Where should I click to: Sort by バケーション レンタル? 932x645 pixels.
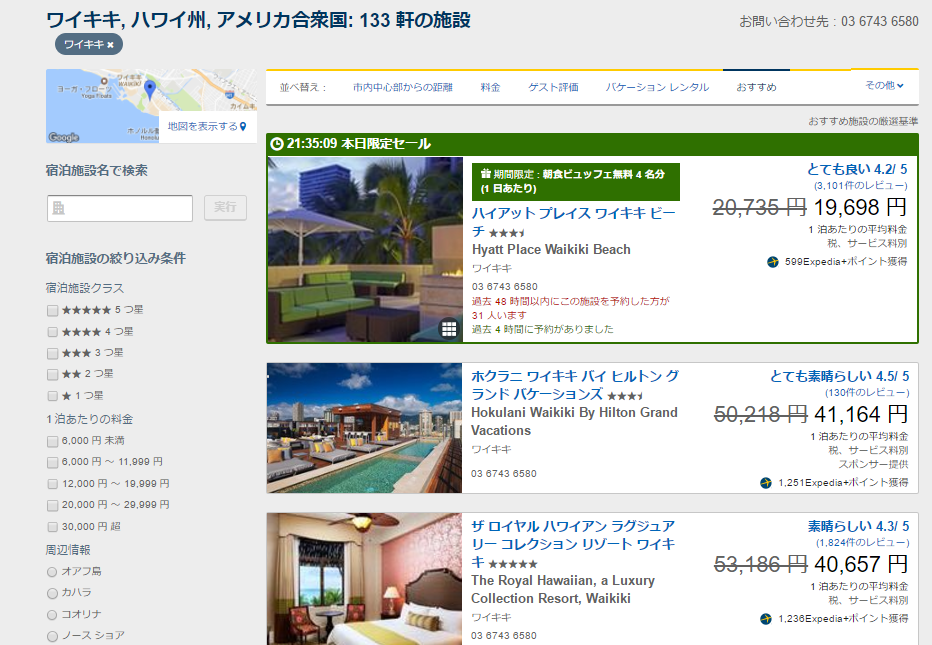657,87
